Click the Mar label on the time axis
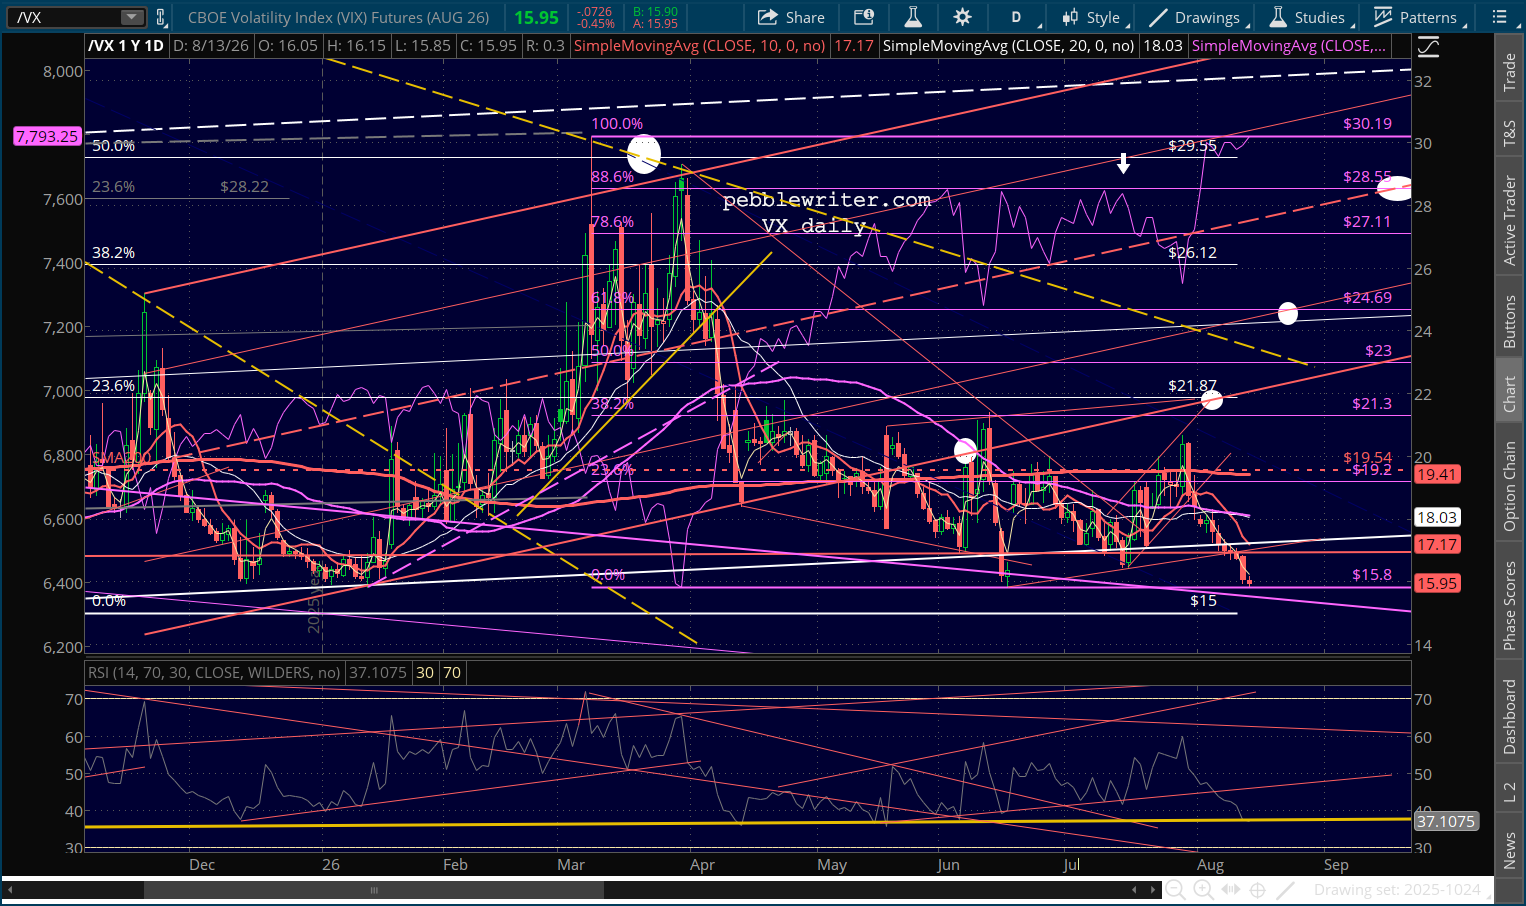The image size is (1526, 906). click(x=571, y=864)
